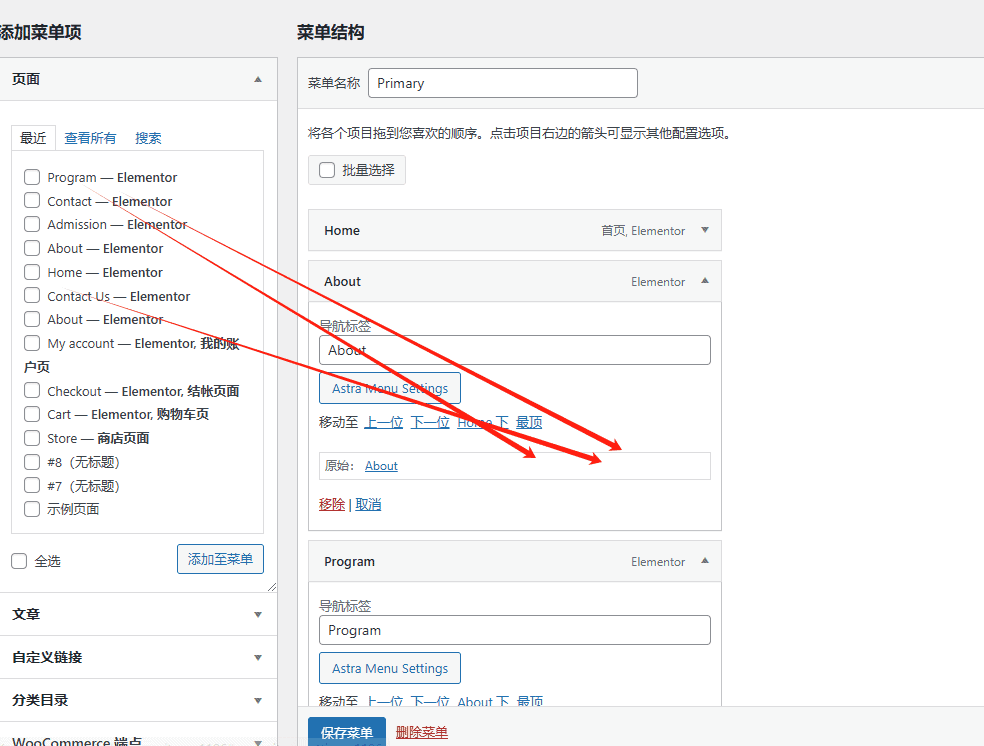
Task: Open Astra Menu Settings under Program
Action: tap(390, 668)
